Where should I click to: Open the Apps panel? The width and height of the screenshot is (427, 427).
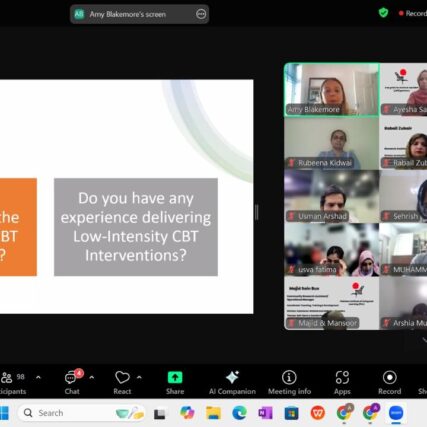[x=342, y=383]
